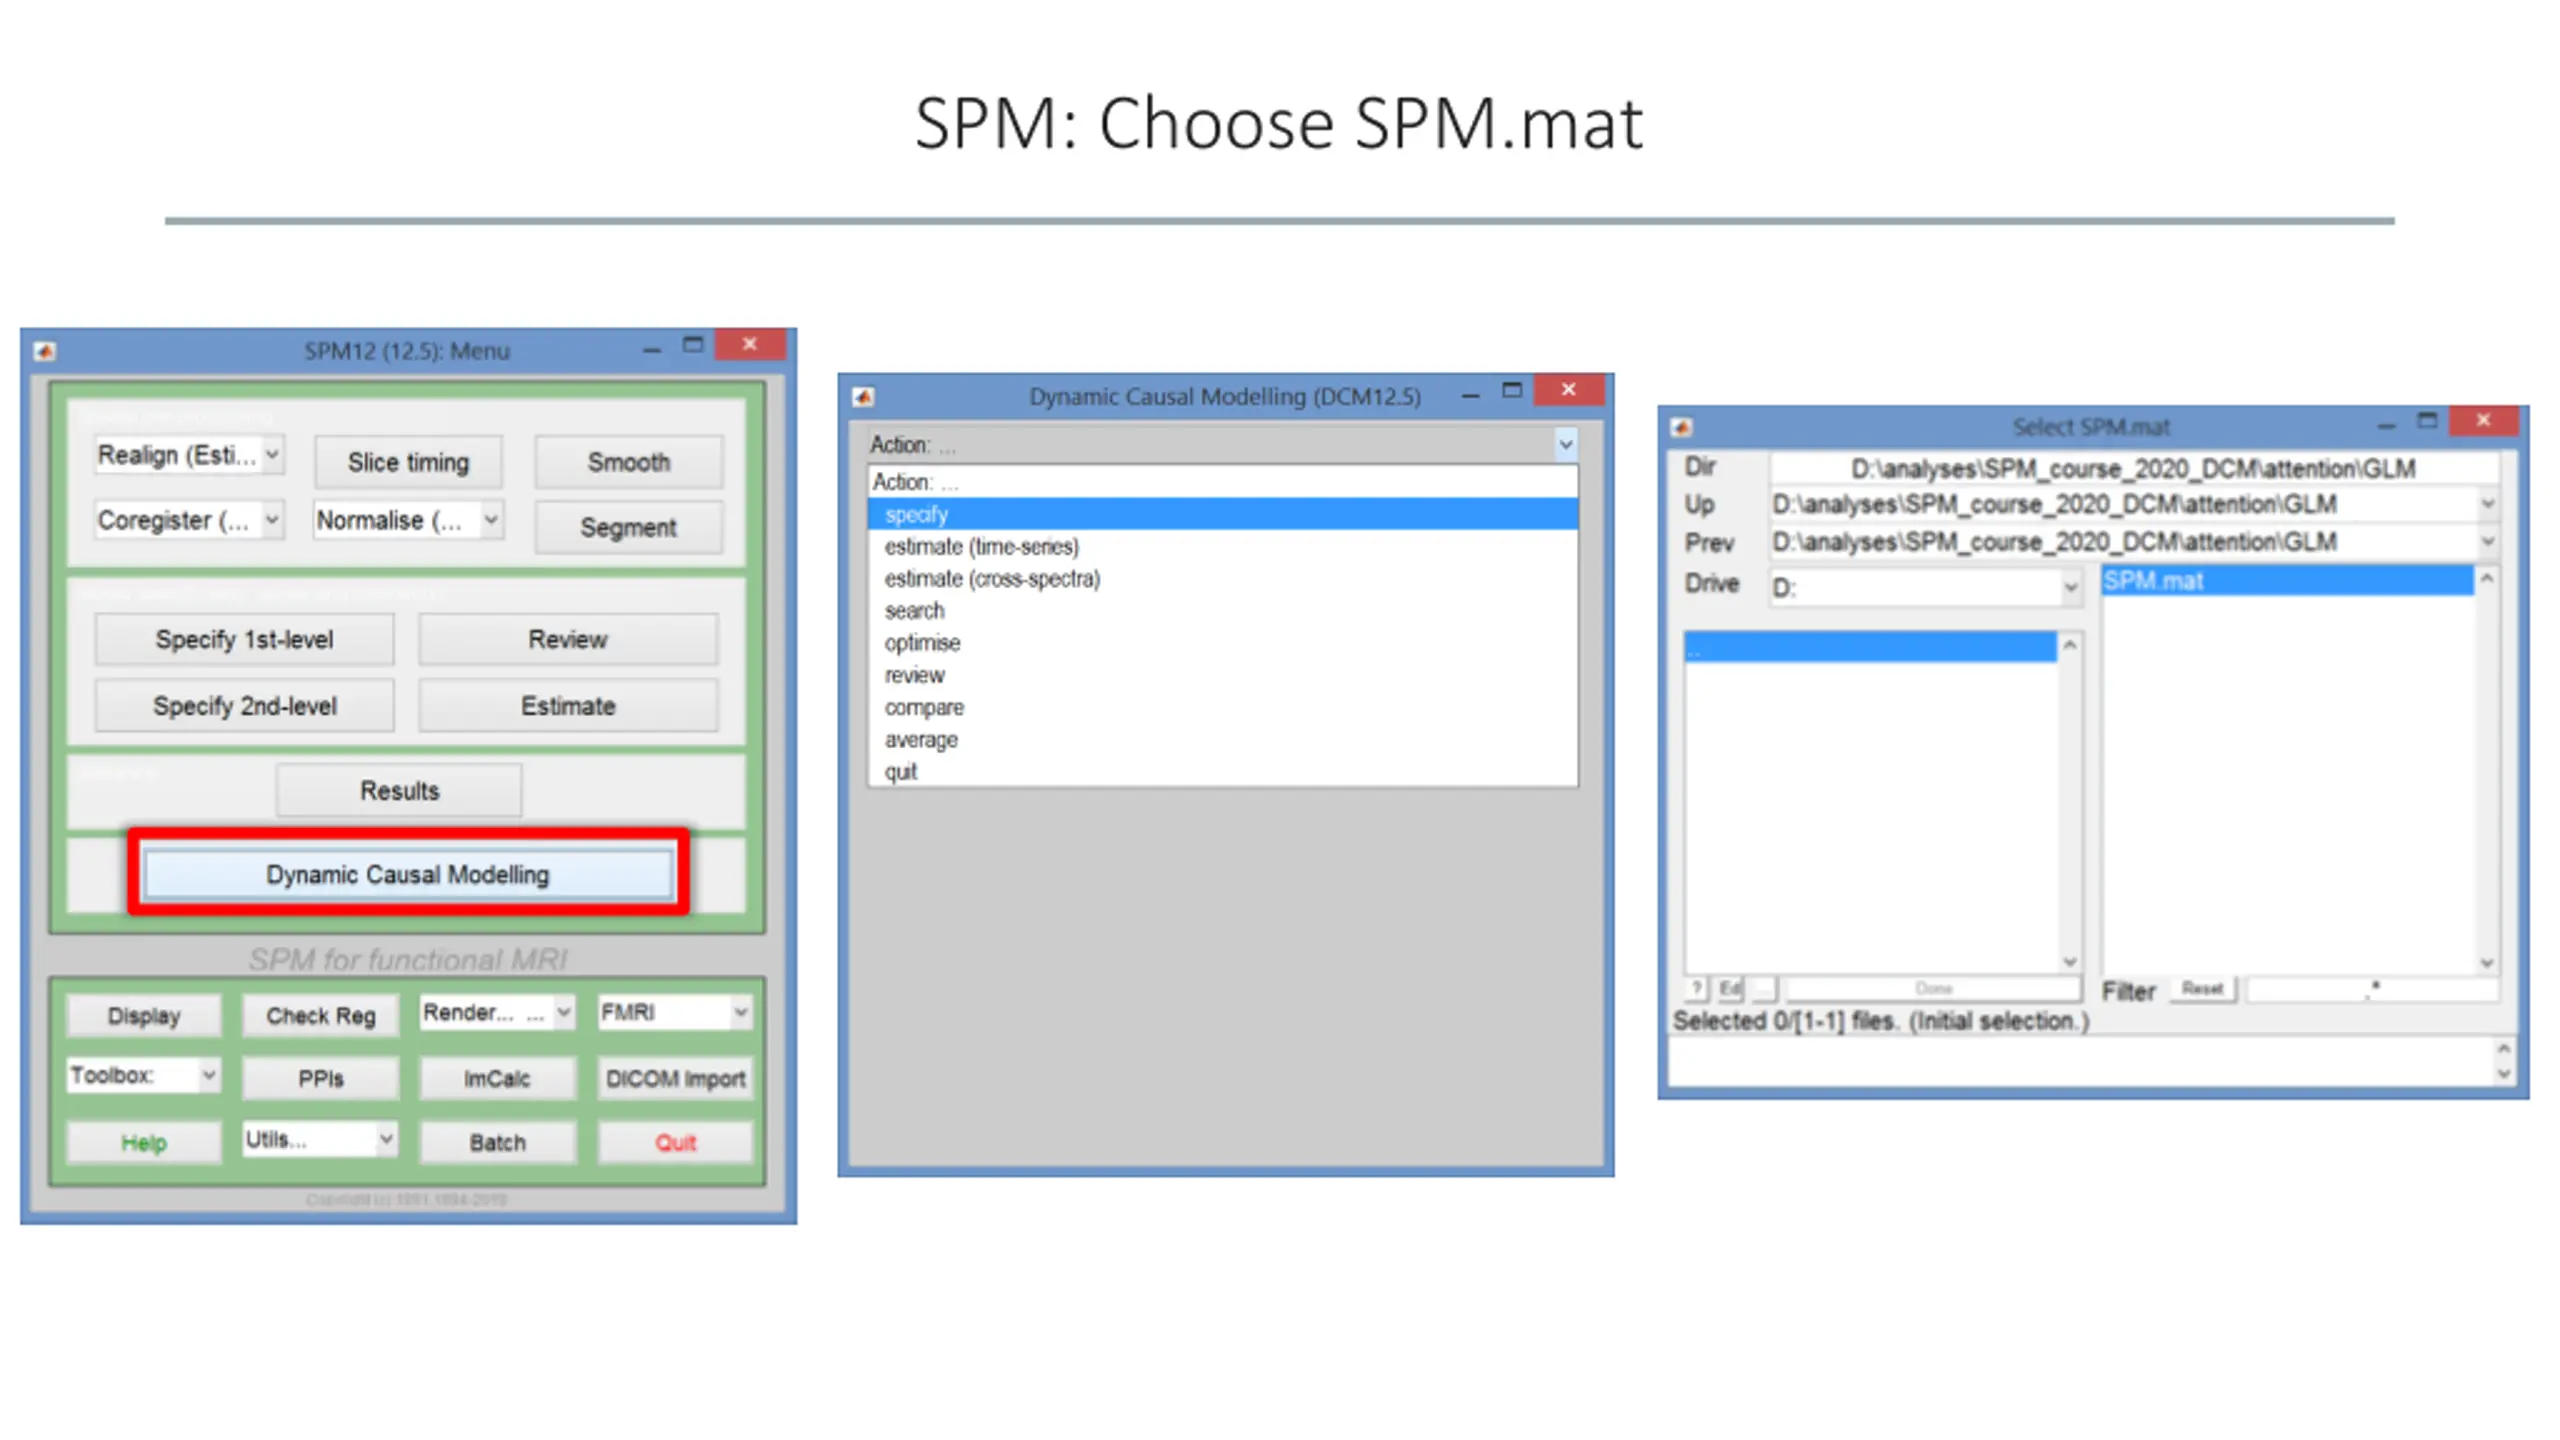
Task: Click file list scrollbar down arrow
Action: point(2486,963)
